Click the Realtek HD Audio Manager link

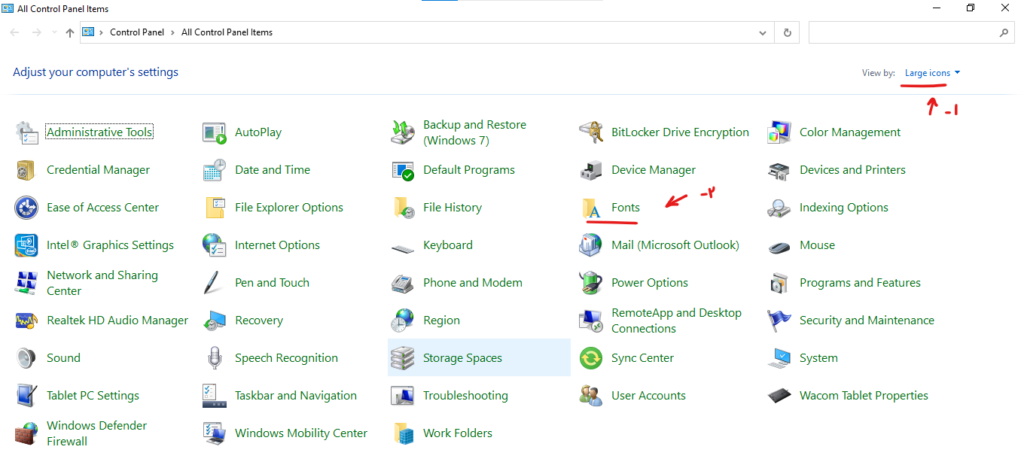click(118, 321)
